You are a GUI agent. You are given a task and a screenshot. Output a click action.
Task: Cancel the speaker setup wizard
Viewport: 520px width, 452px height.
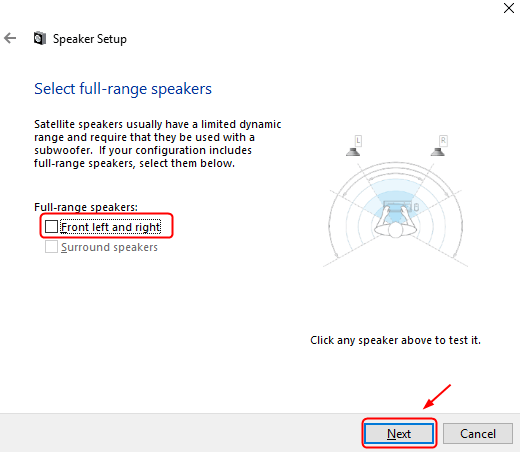pyautogui.click(x=478, y=434)
